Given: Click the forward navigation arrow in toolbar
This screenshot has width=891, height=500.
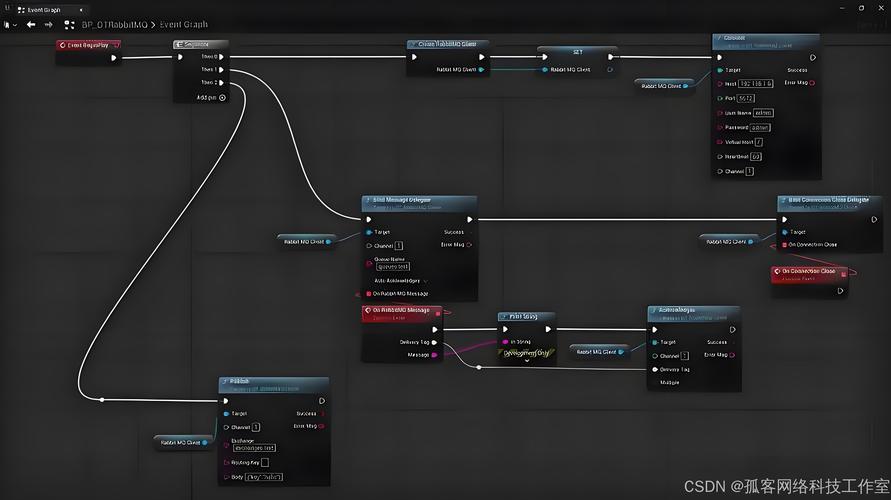Looking at the screenshot, I should 48,24.
